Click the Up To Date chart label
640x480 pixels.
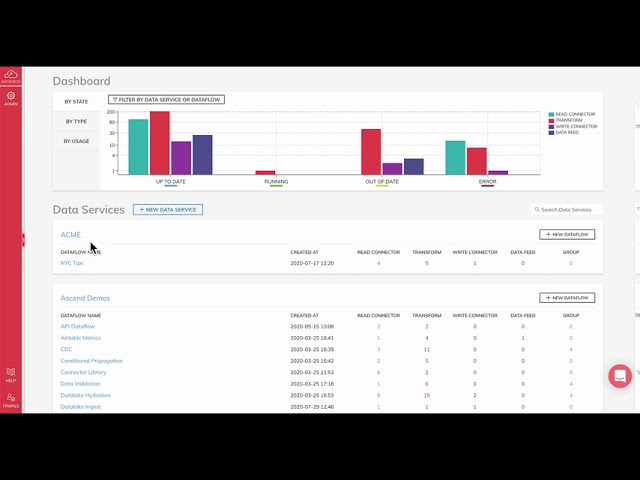pos(171,182)
